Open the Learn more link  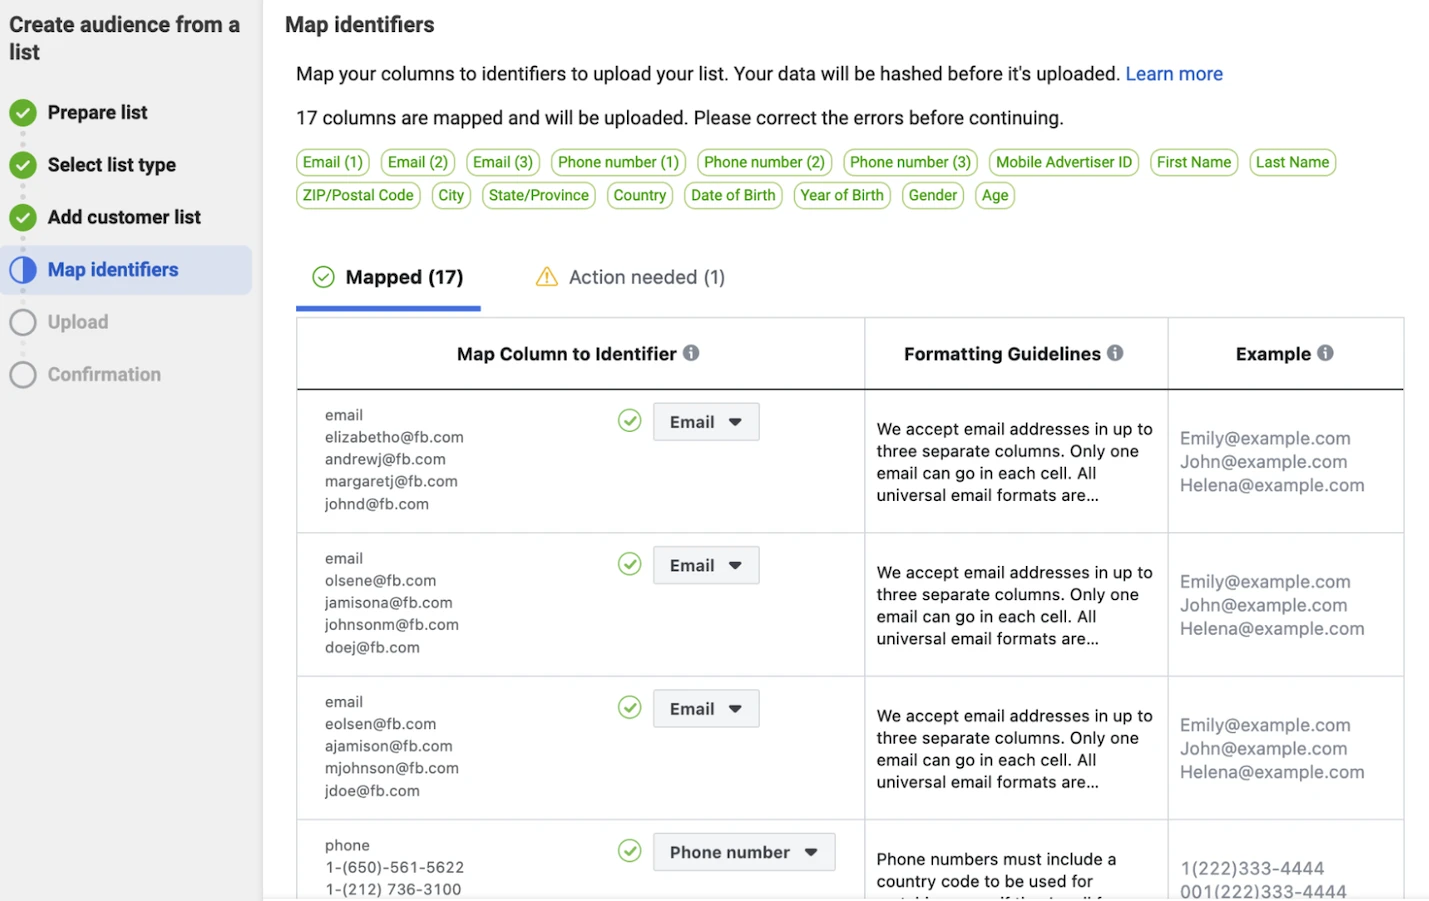1173,74
